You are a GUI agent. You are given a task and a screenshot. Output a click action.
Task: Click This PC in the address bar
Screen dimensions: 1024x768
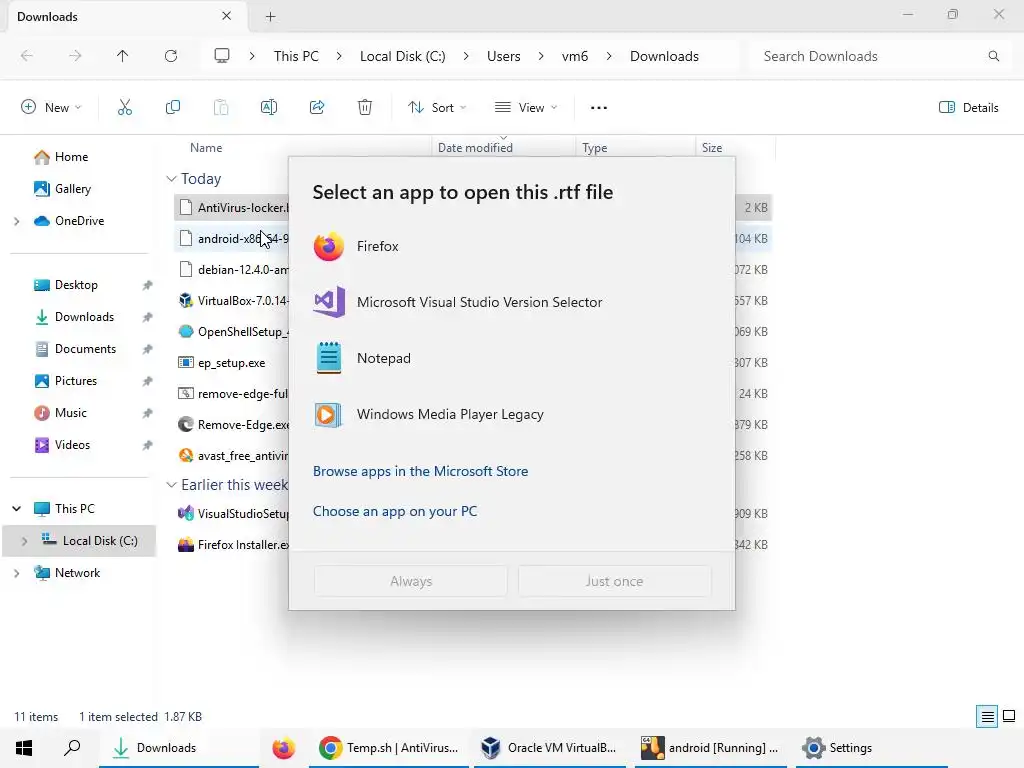pyautogui.click(x=296, y=56)
